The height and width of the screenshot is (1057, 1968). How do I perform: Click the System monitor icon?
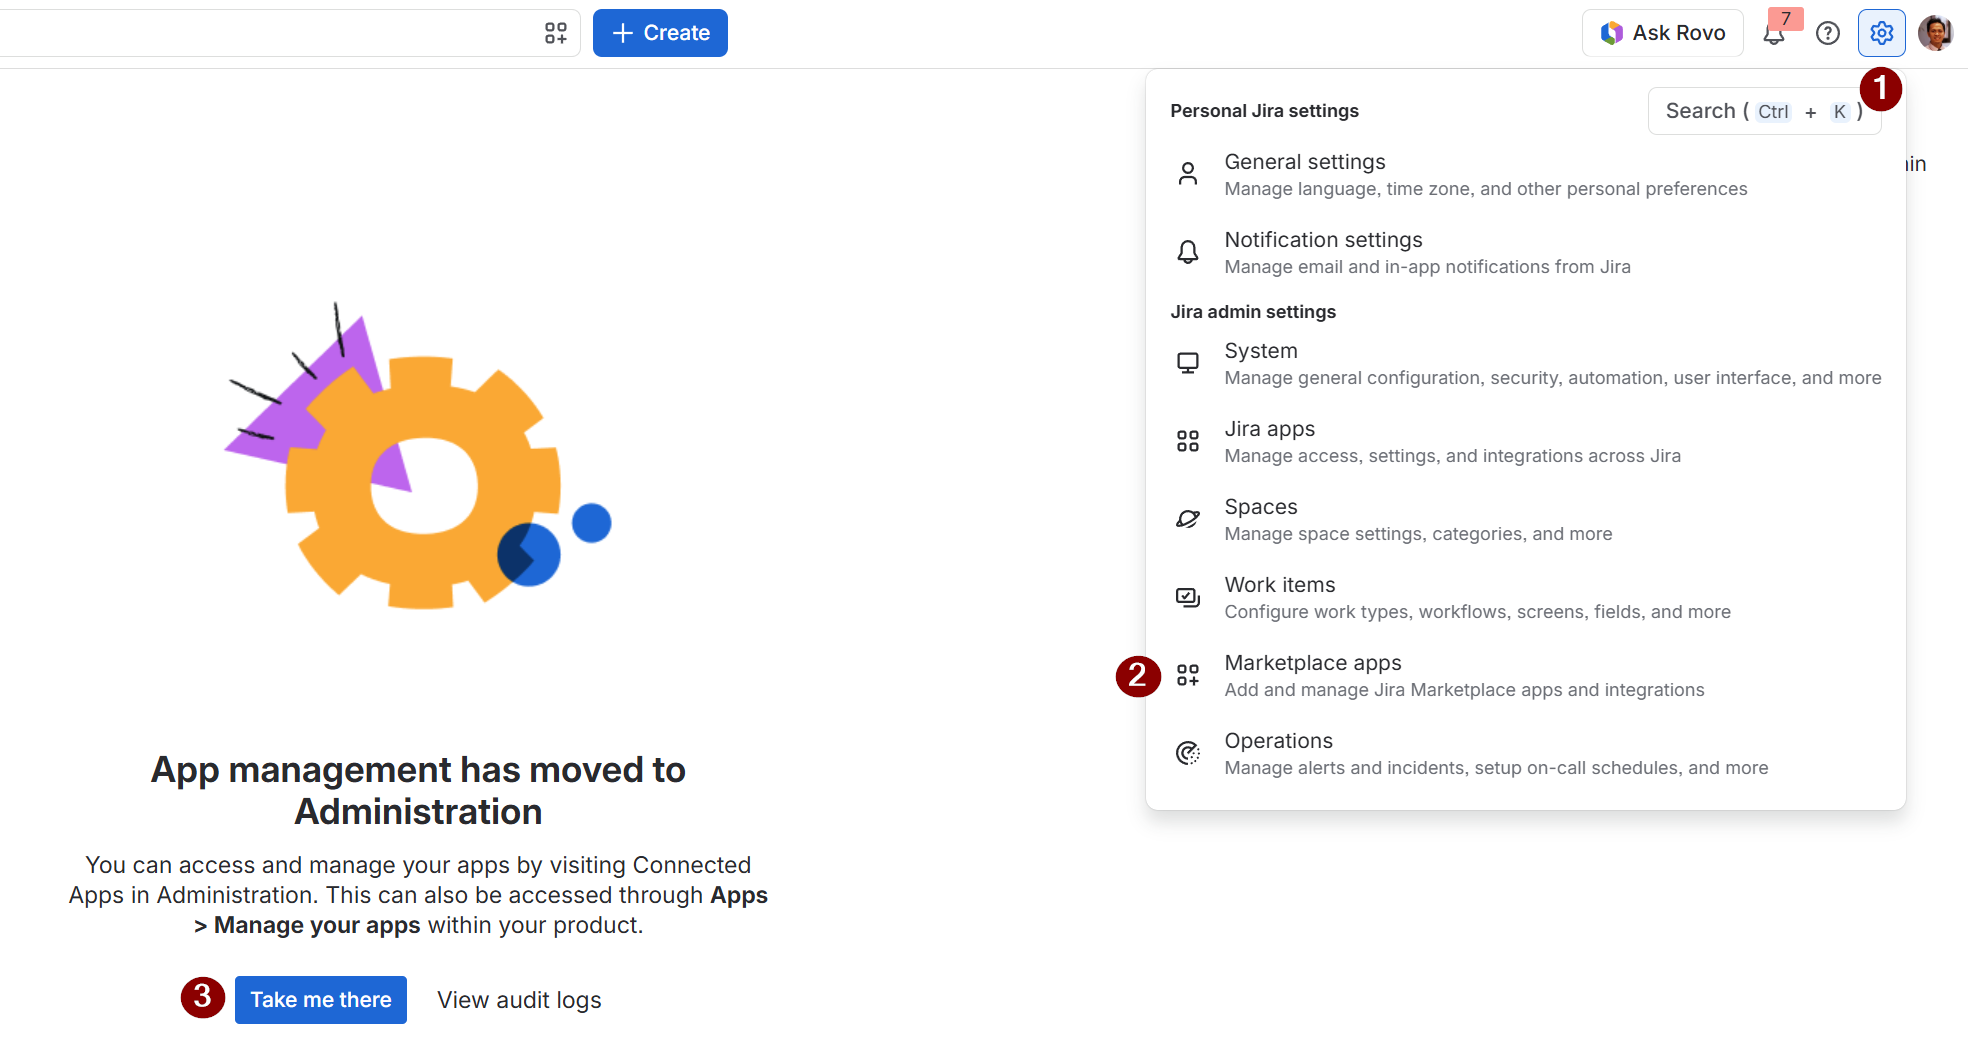1187,363
